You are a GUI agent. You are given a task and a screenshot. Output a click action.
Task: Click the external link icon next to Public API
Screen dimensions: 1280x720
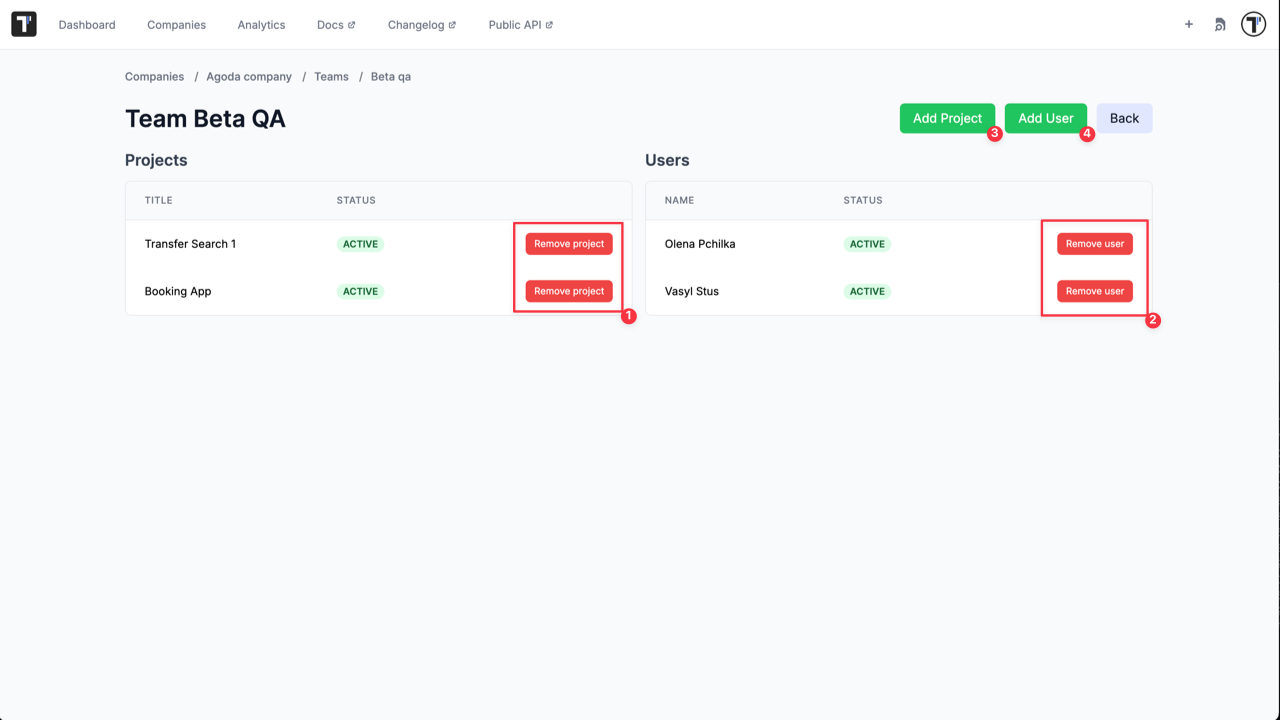[547, 23]
